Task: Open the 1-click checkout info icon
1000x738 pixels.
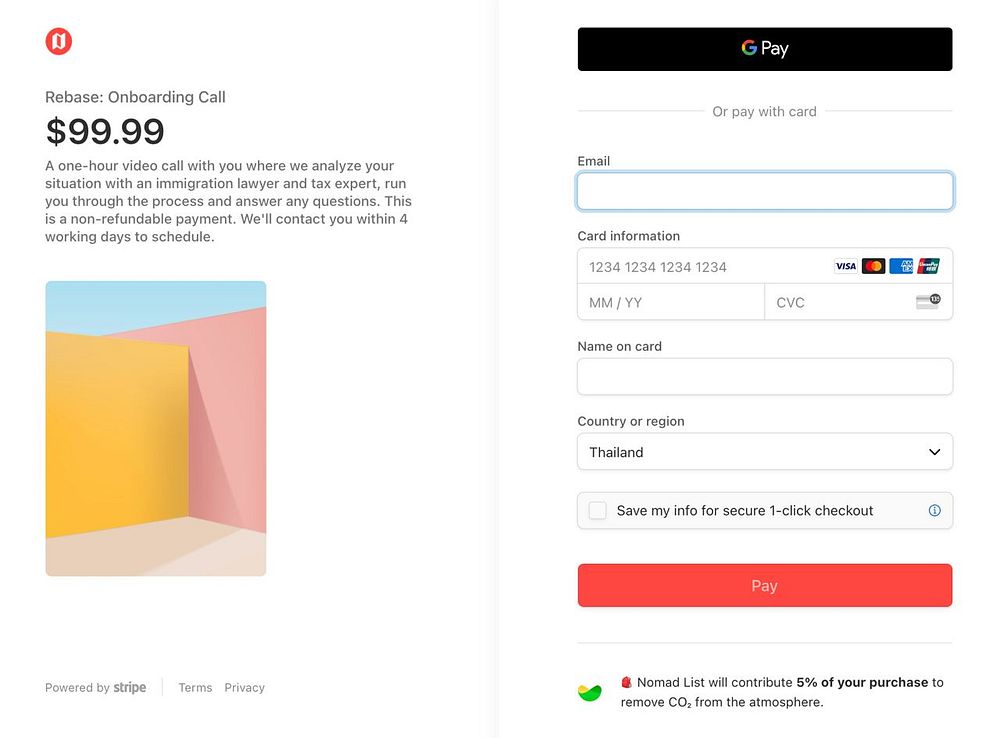Action: coord(934,510)
